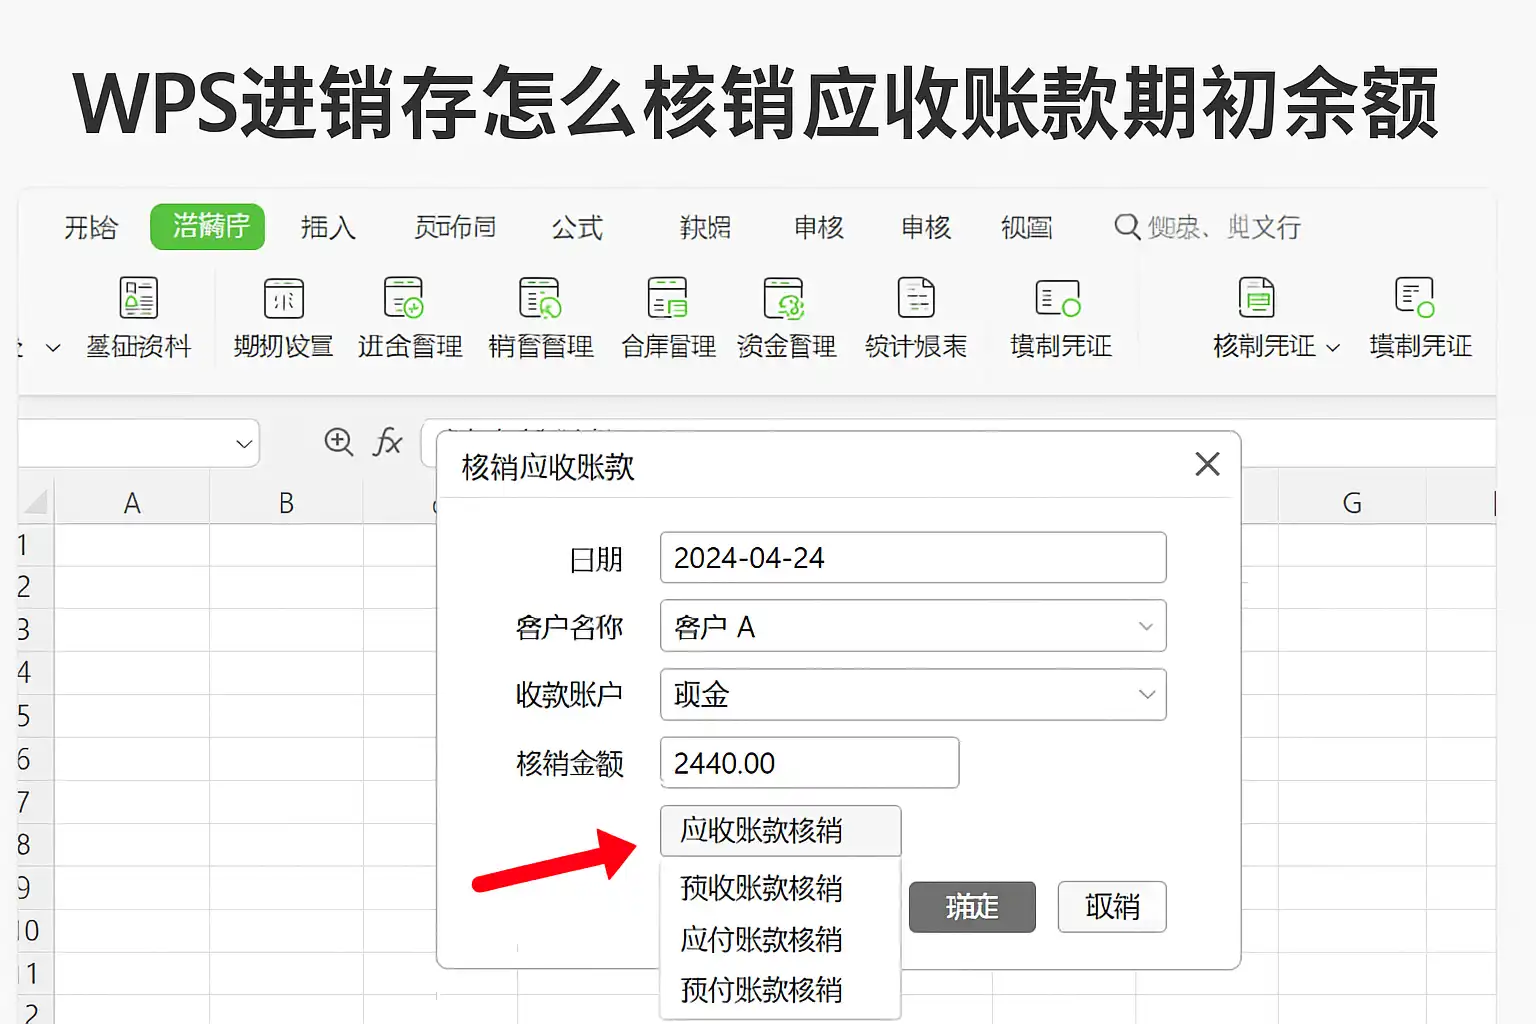The width and height of the screenshot is (1536, 1024).
Task: Click the search magnifier in the ribbon tab row
Action: coord(1127,227)
